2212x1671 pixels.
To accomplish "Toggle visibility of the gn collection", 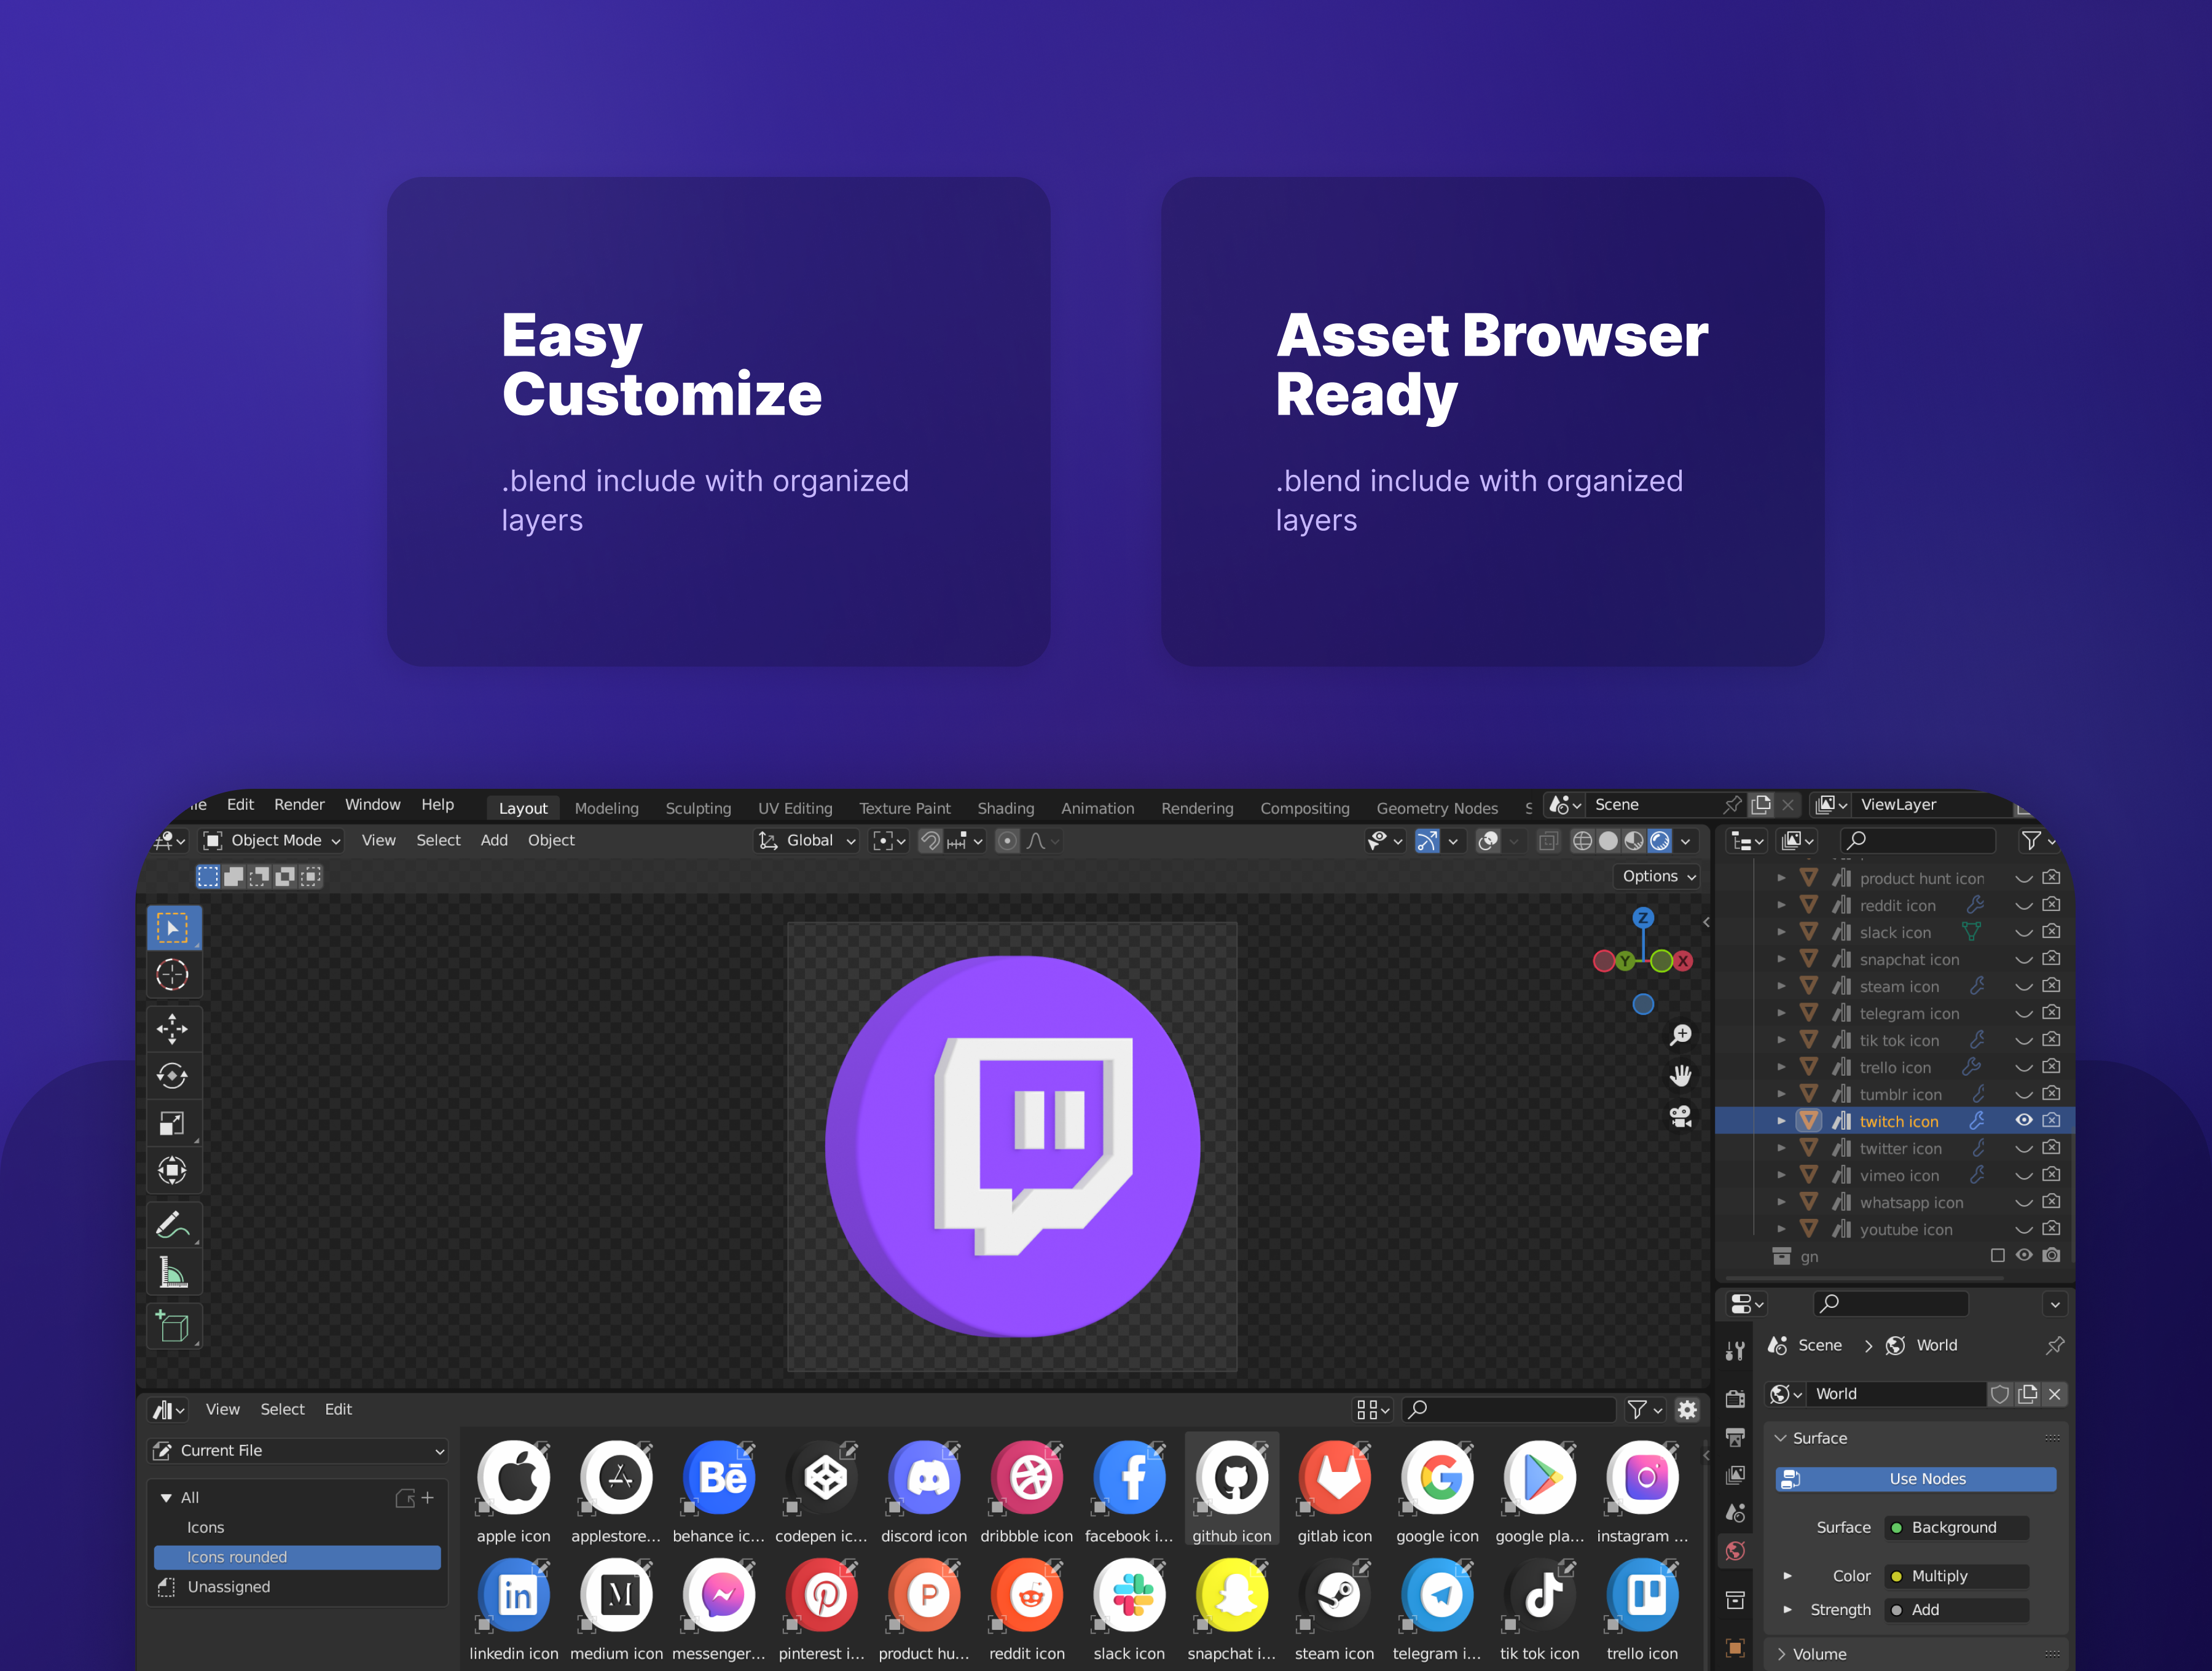I will pyautogui.click(x=2024, y=1255).
